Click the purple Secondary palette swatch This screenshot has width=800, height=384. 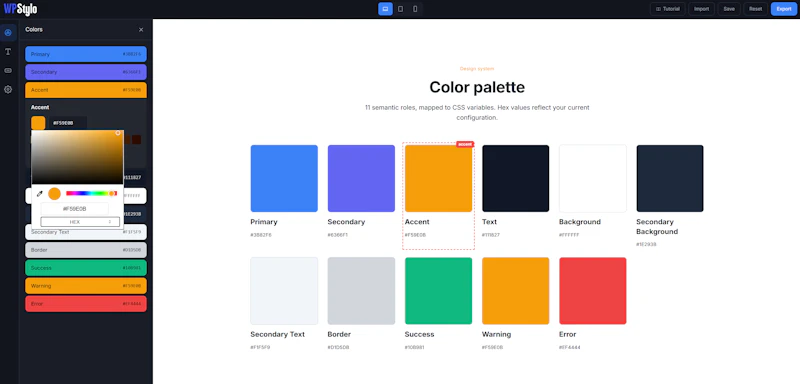click(361, 178)
